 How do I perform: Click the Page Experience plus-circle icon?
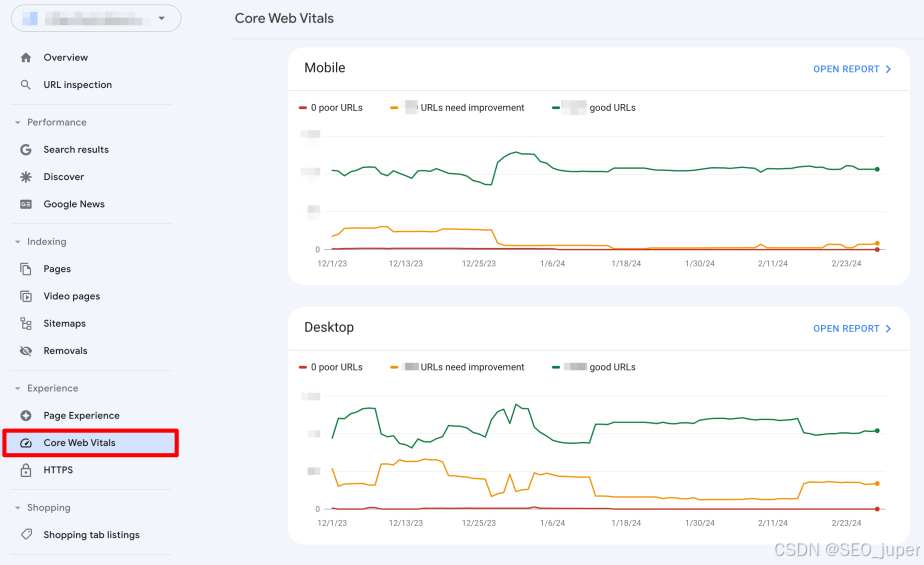click(x=25, y=415)
